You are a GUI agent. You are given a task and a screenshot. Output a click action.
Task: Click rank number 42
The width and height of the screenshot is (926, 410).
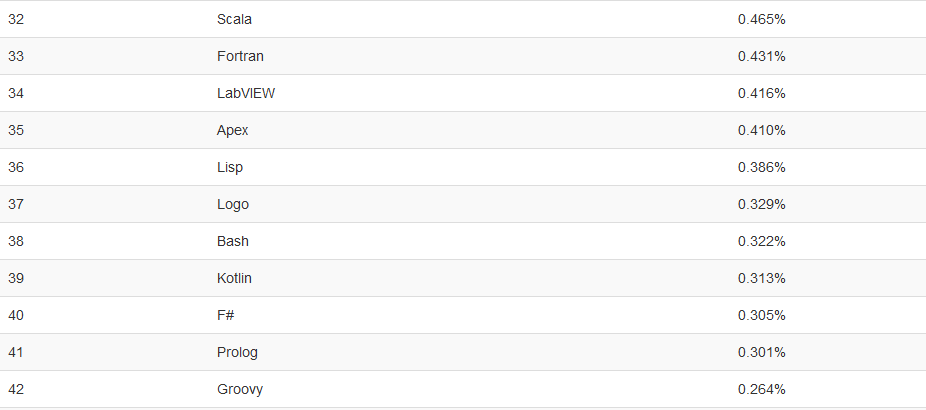(16, 389)
